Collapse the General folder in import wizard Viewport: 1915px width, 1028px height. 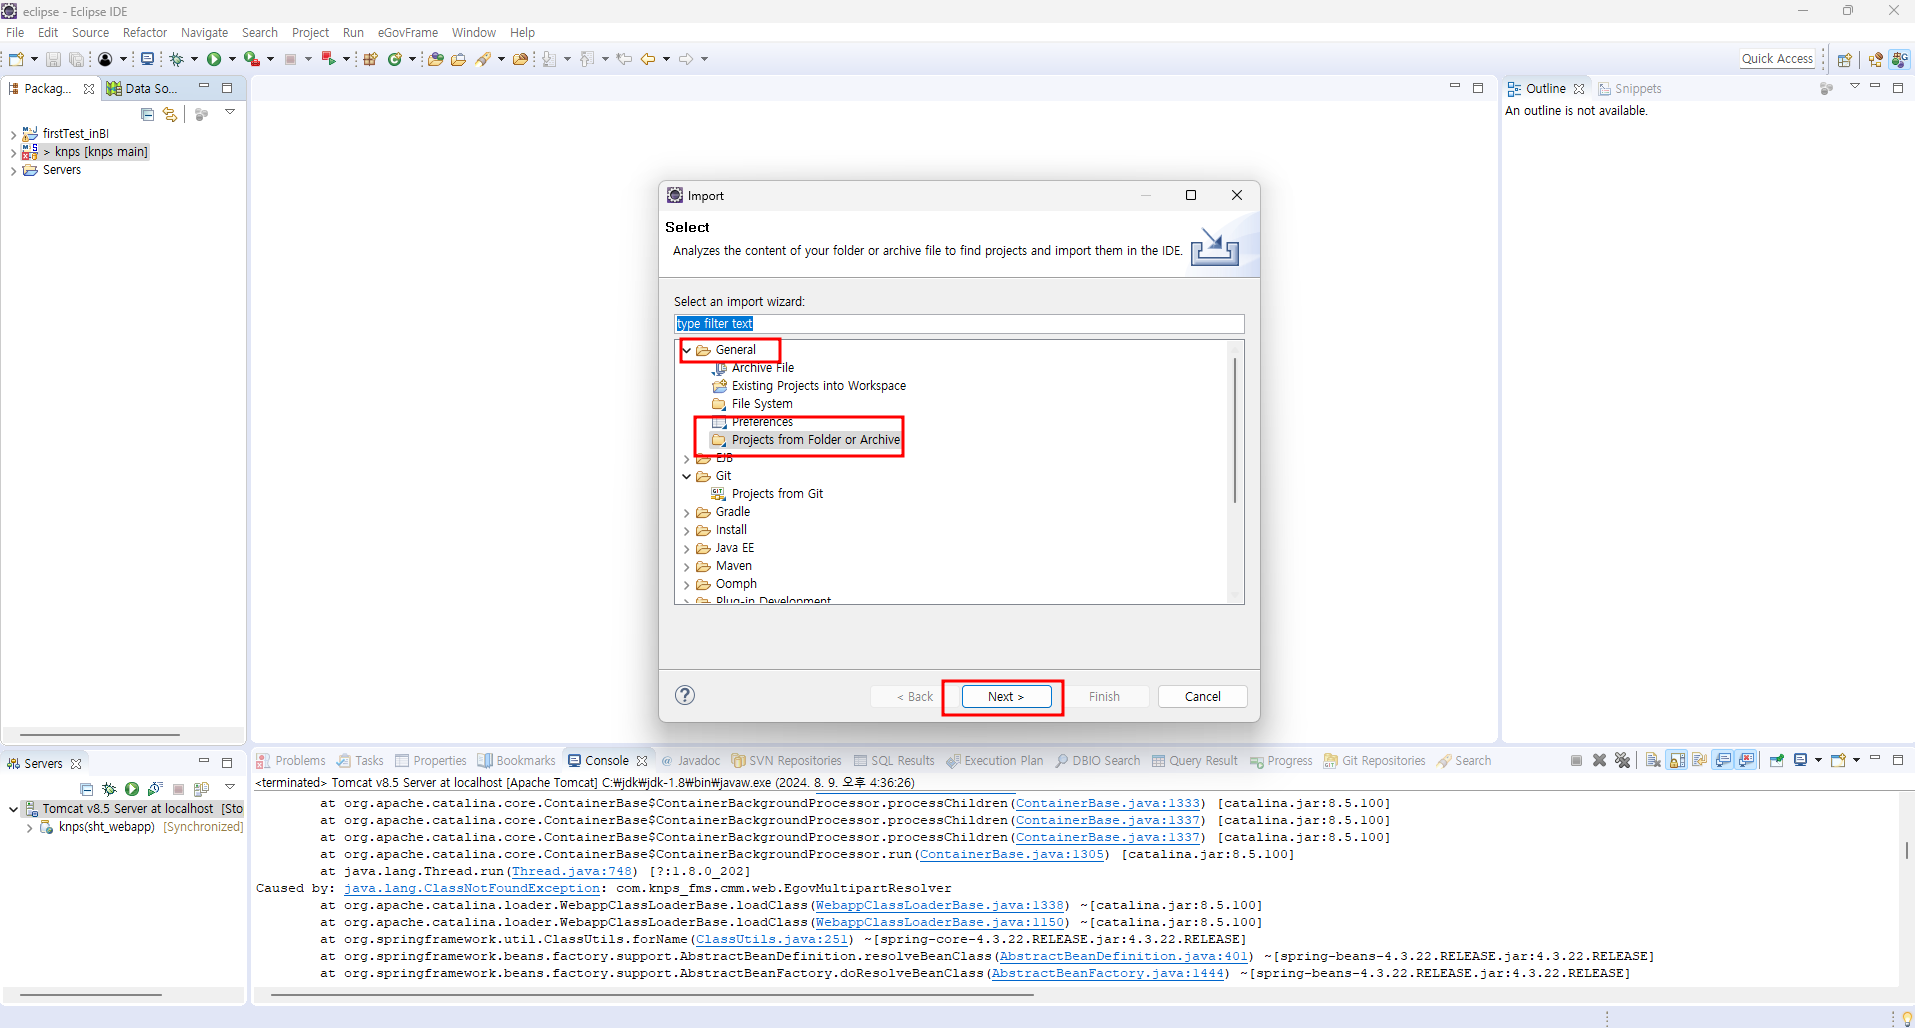(687, 350)
